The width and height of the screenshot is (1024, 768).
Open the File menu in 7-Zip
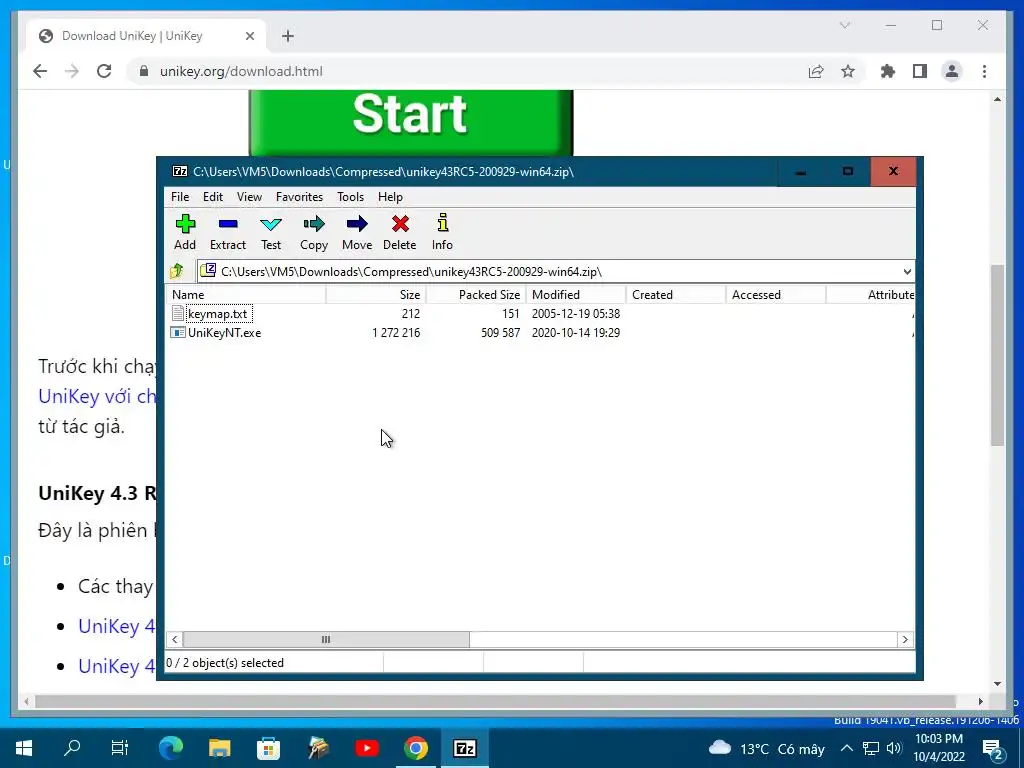coord(180,197)
